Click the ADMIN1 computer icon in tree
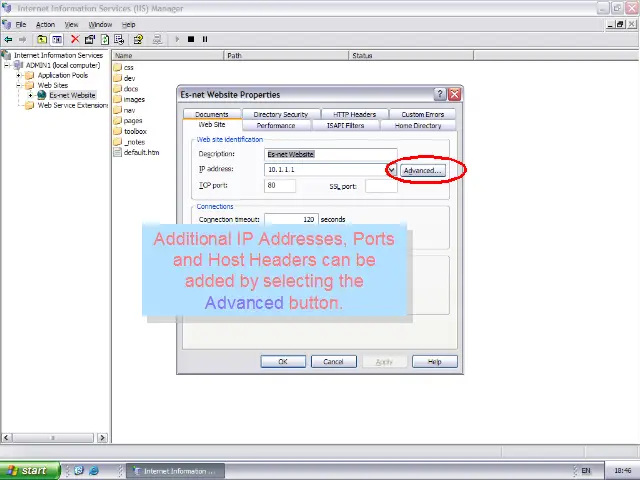Screen dimensions: 640x480 18,65
